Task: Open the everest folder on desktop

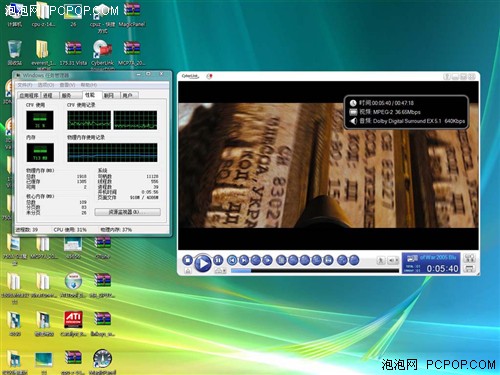Action: coord(43,53)
